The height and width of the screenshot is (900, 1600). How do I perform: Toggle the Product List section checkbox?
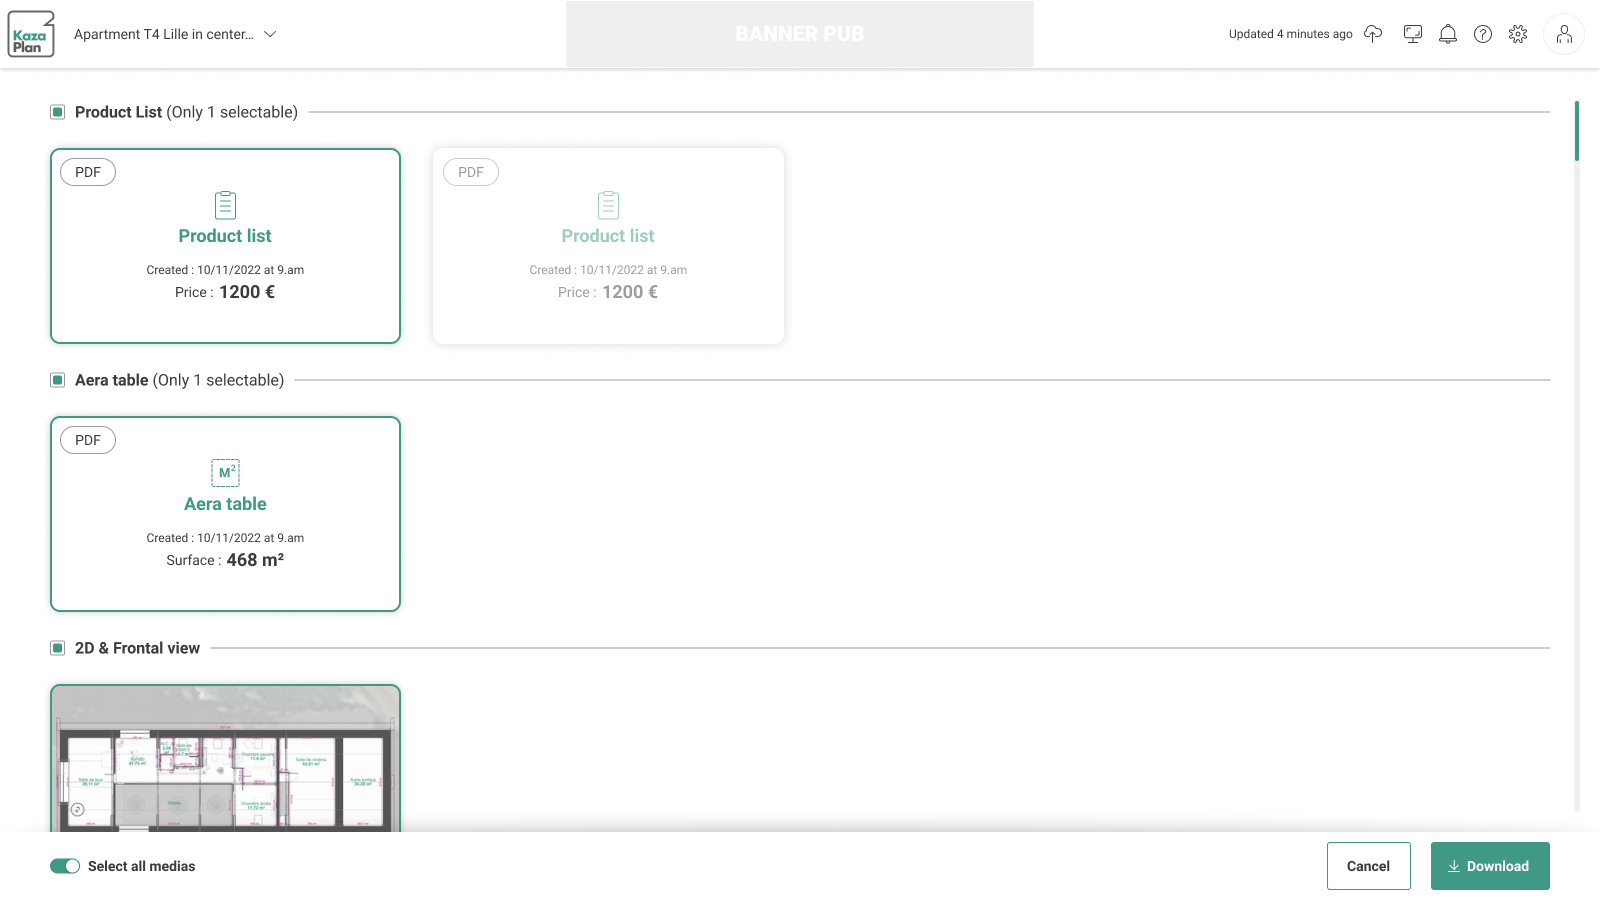(x=58, y=112)
